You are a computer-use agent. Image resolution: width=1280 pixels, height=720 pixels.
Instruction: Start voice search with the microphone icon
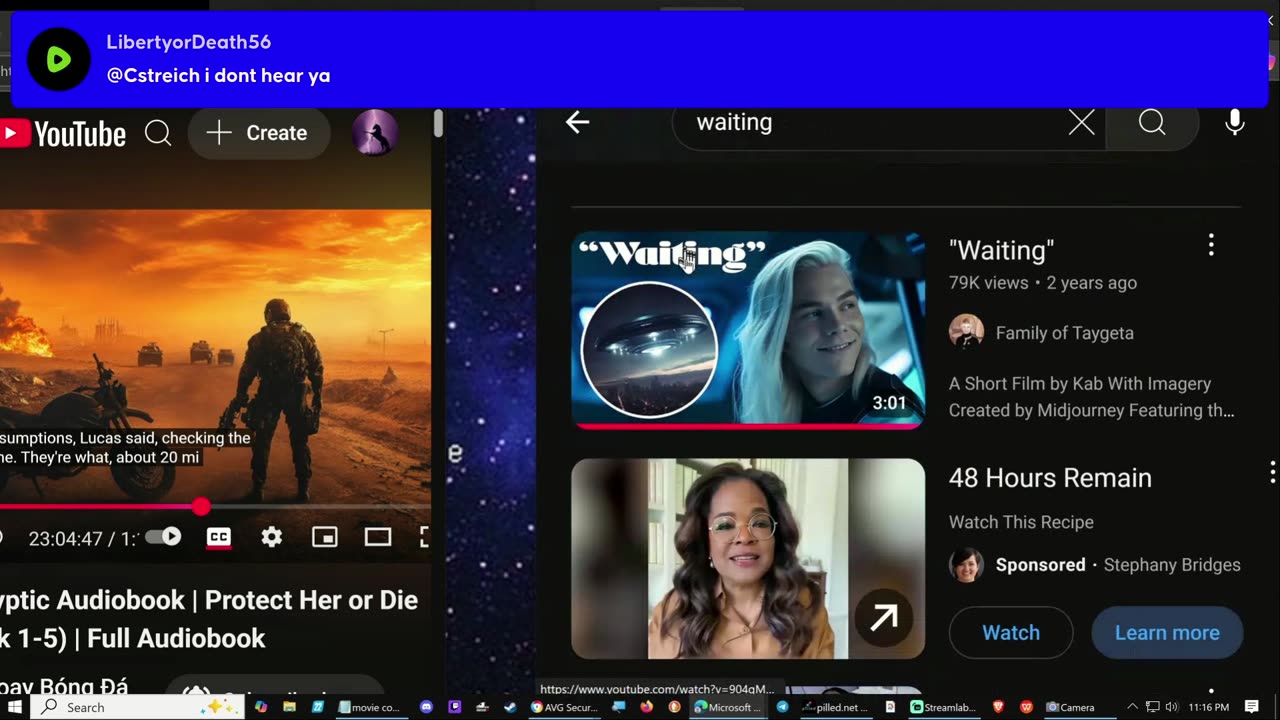(1235, 122)
